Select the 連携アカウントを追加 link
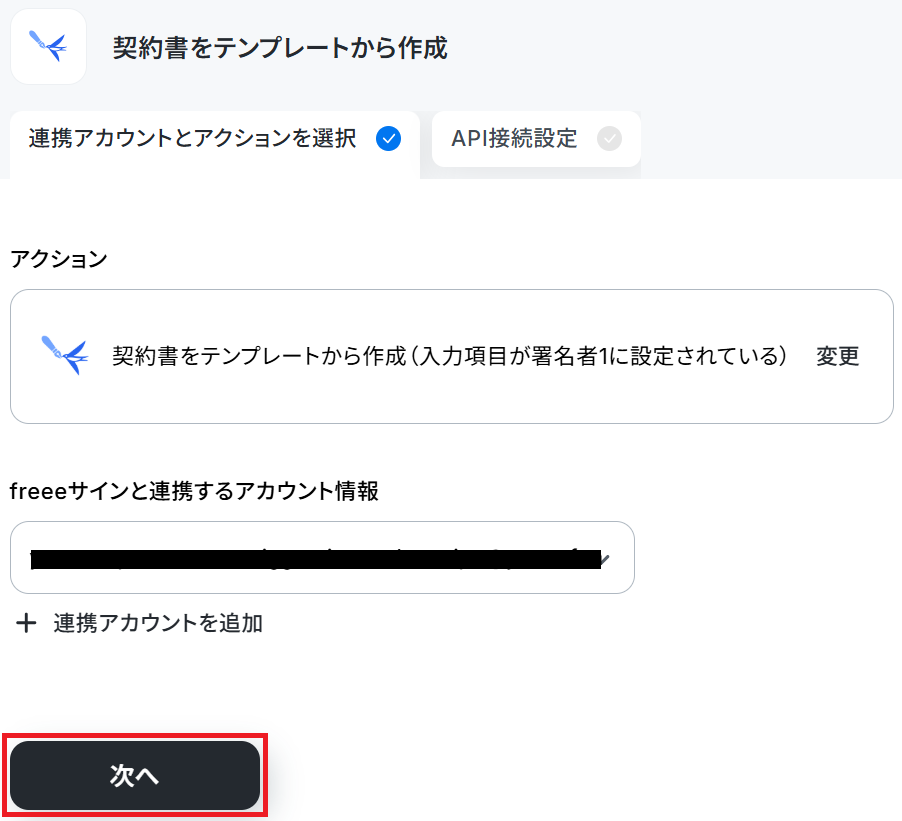Image resolution: width=902 pixels, height=821 pixels. click(158, 623)
